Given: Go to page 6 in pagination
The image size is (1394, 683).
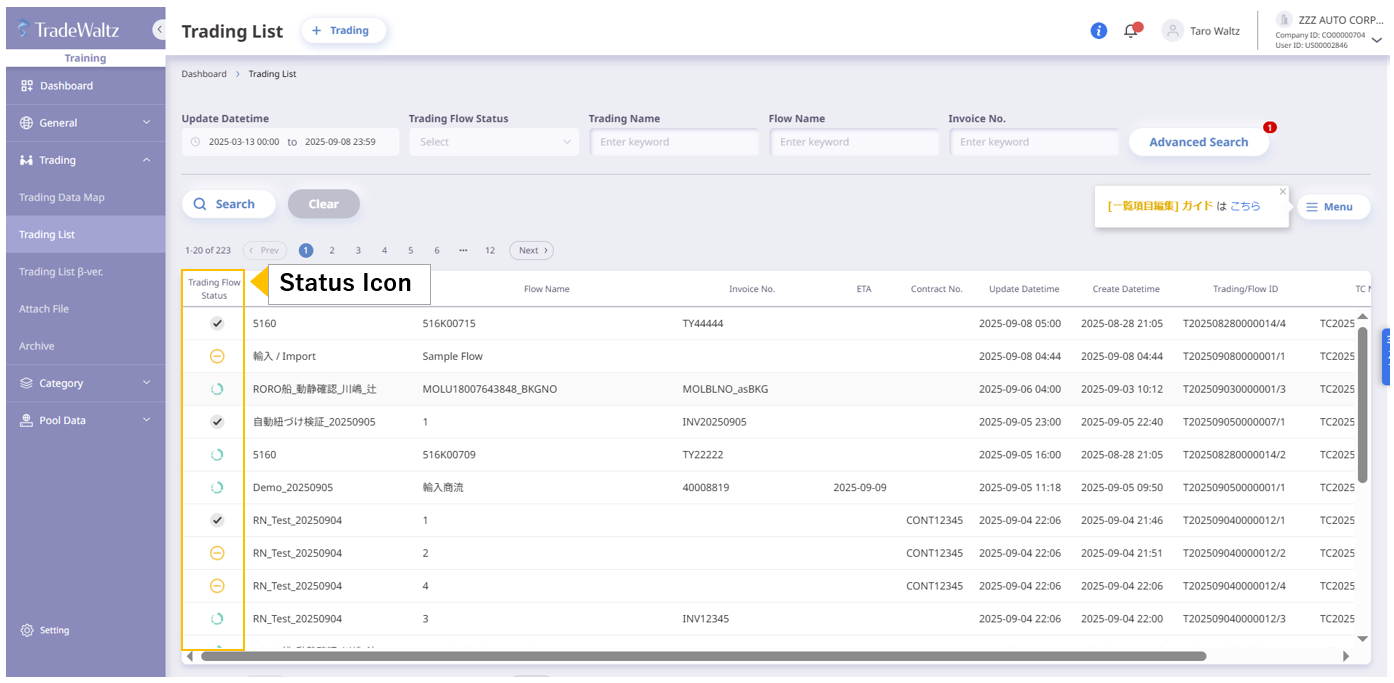Looking at the screenshot, I should coord(437,251).
